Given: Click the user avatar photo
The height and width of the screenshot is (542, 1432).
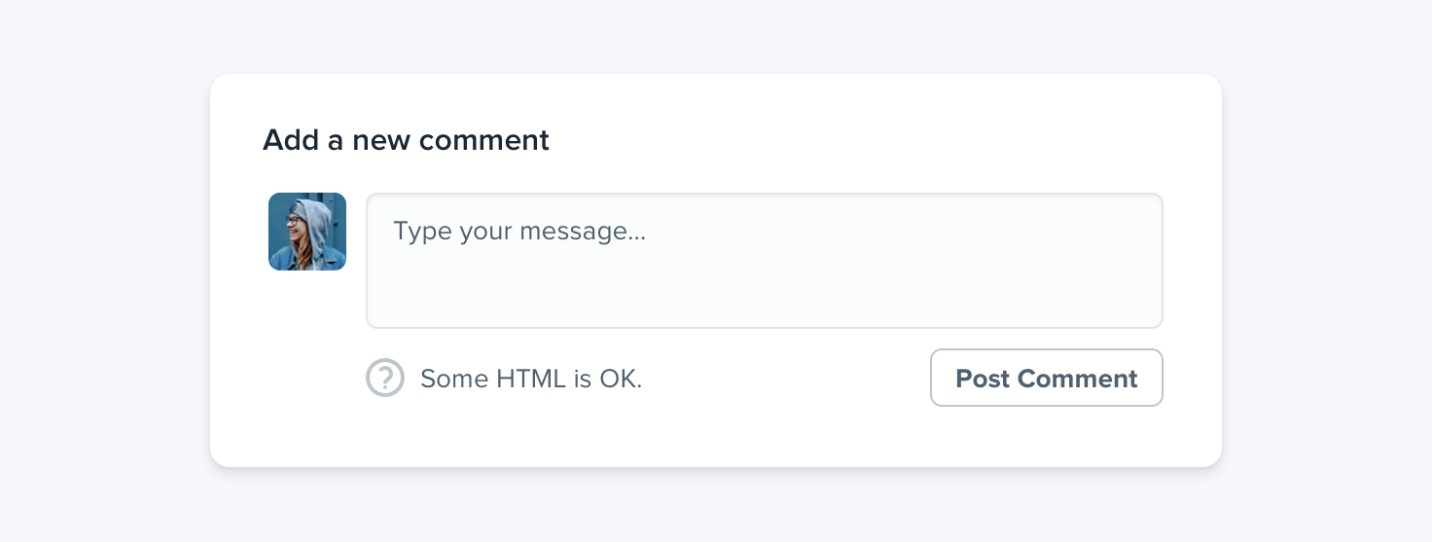Looking at the screenshot, I should pyautogui.click(x=307, y=232).
